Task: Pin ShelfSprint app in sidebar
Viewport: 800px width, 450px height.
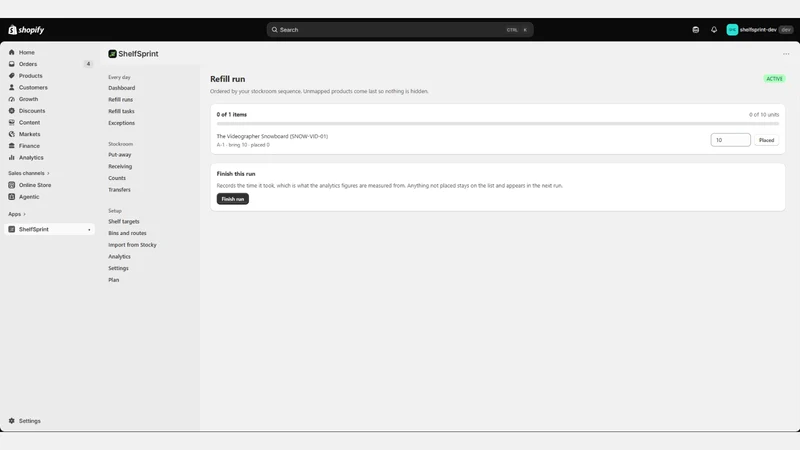Action: click(x=89, y=230)
